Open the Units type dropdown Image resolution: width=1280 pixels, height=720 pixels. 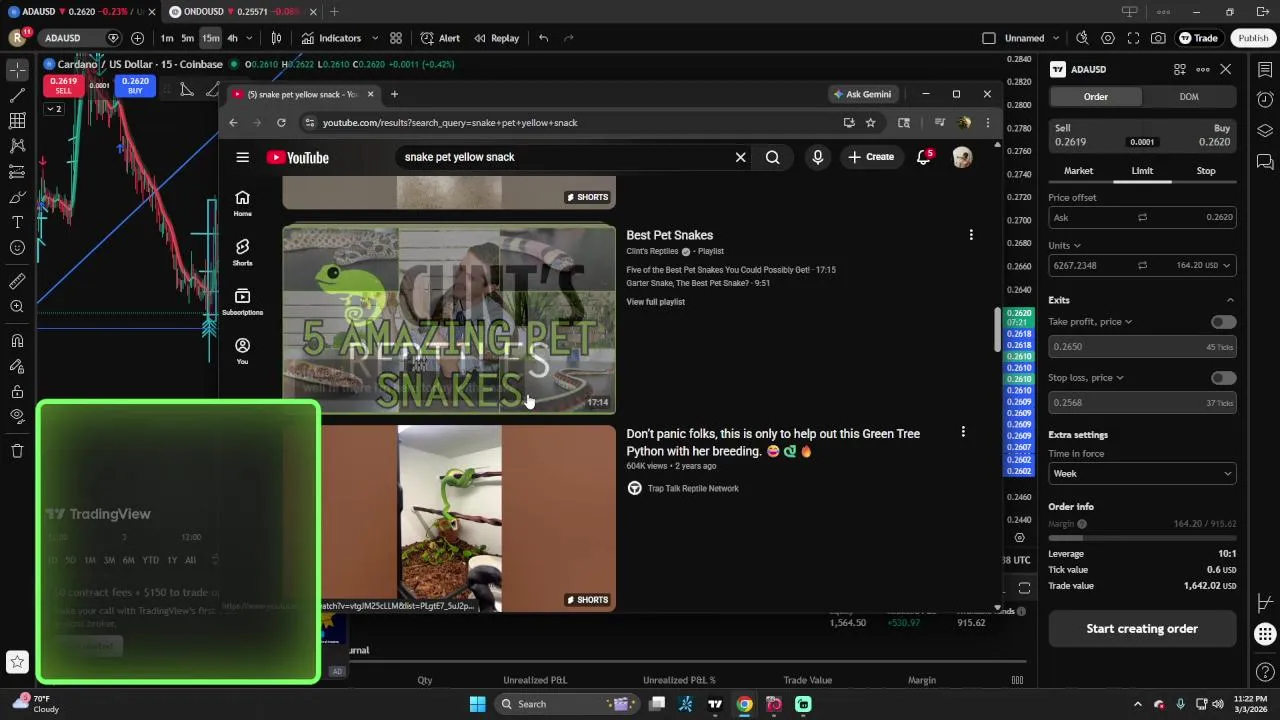1065,245
